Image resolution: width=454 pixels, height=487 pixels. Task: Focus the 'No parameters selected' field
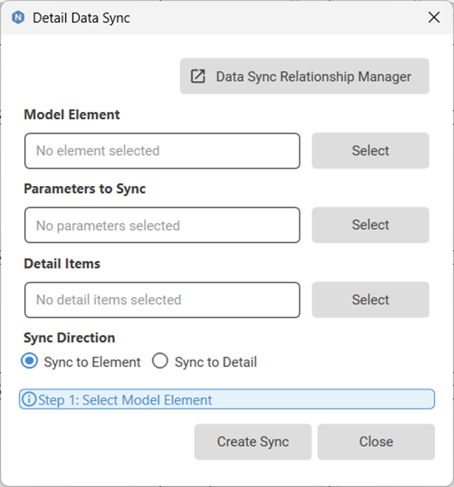tap(162, 225)
